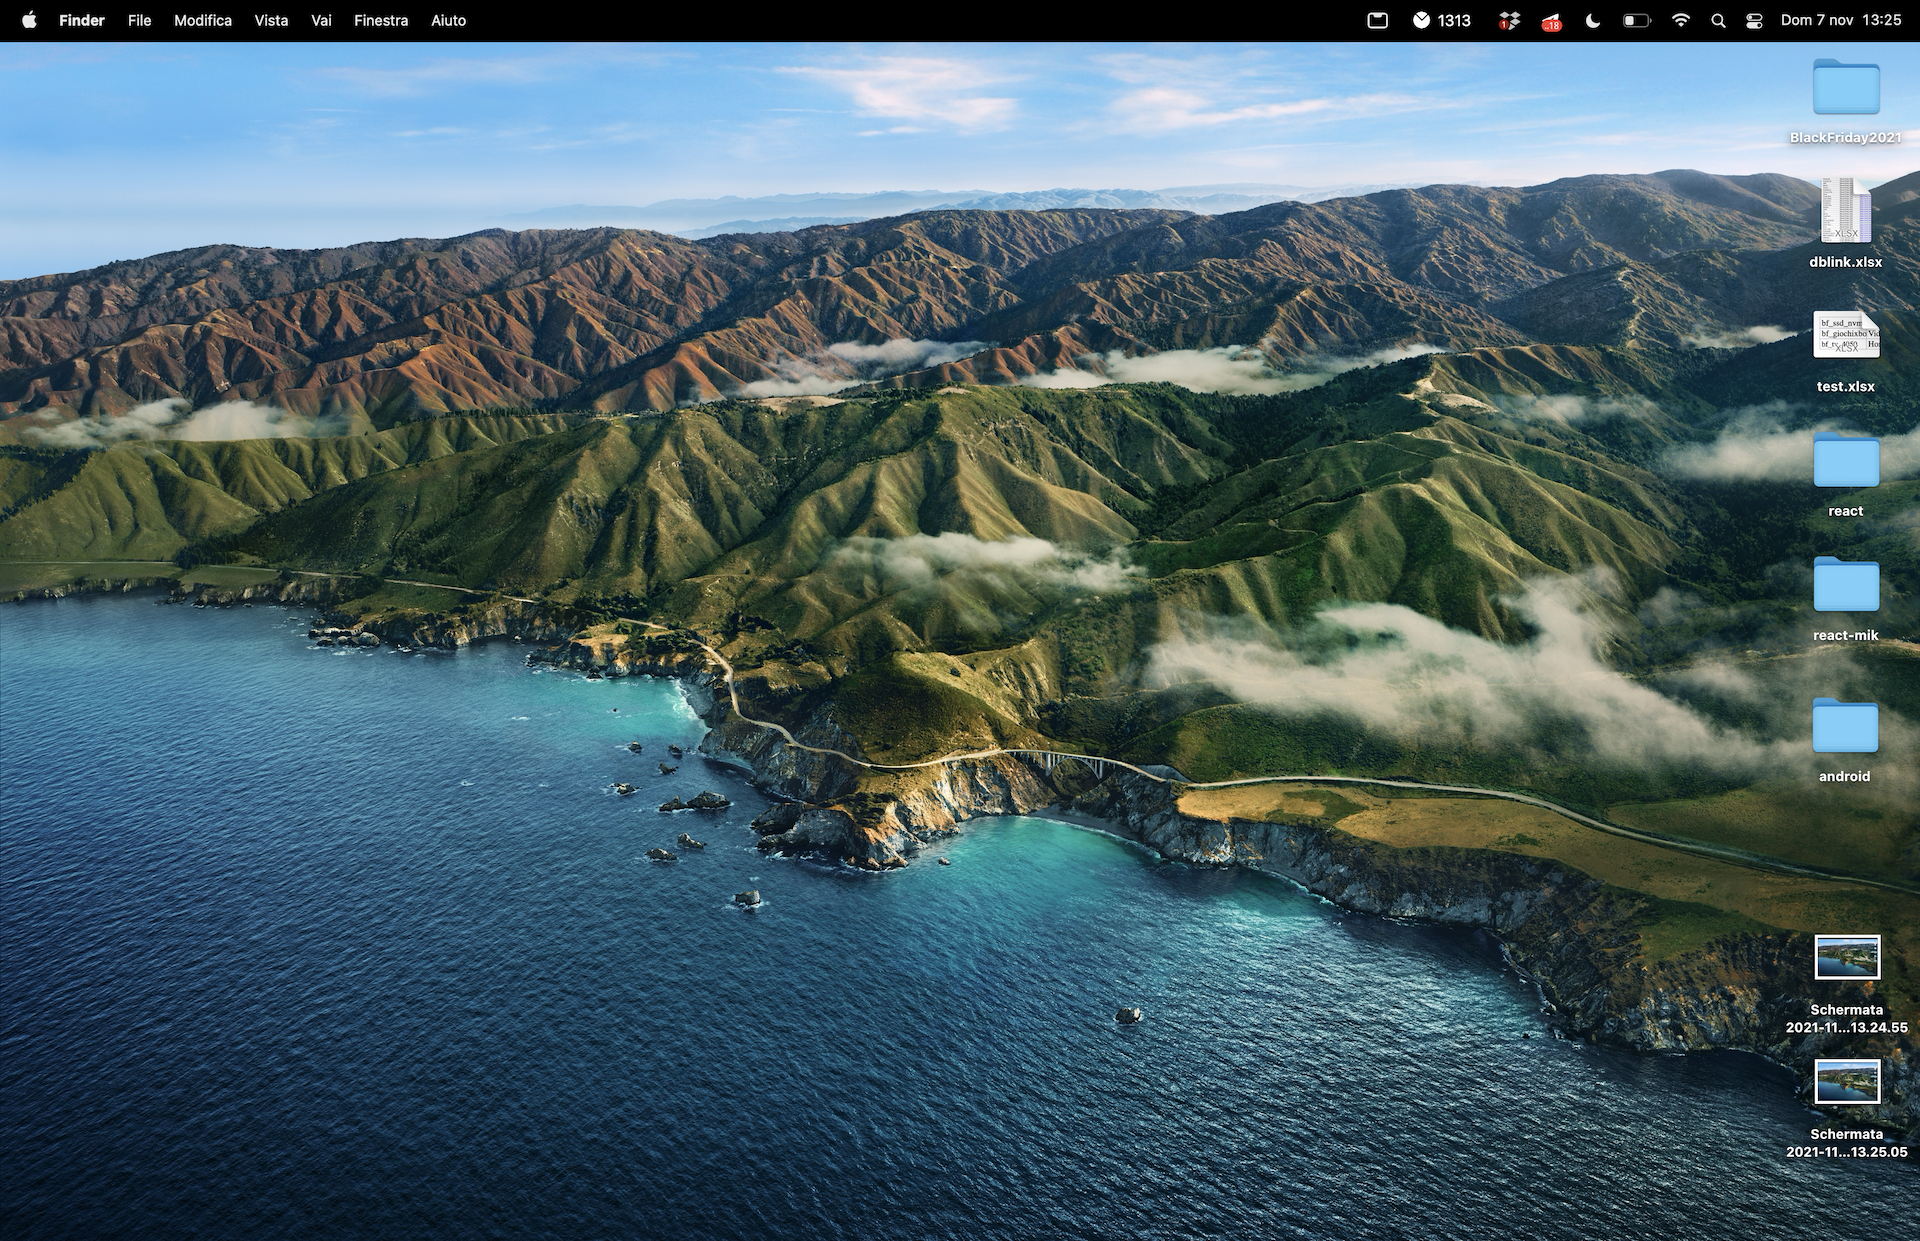Open the Modifica menu
The width and height of the screenshot is (1920, 1241).
(203, 20)
